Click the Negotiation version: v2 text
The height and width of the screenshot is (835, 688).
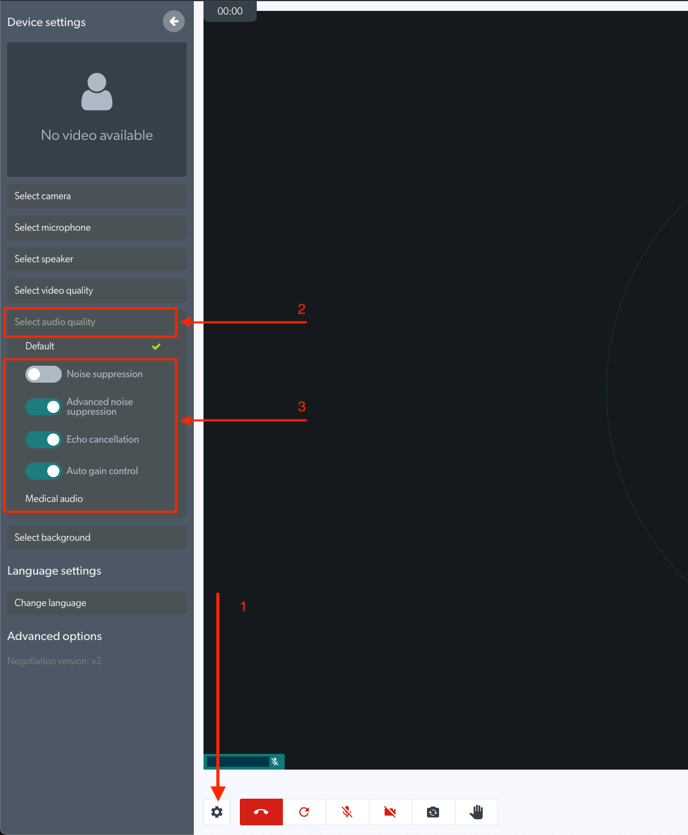point(54,661)
